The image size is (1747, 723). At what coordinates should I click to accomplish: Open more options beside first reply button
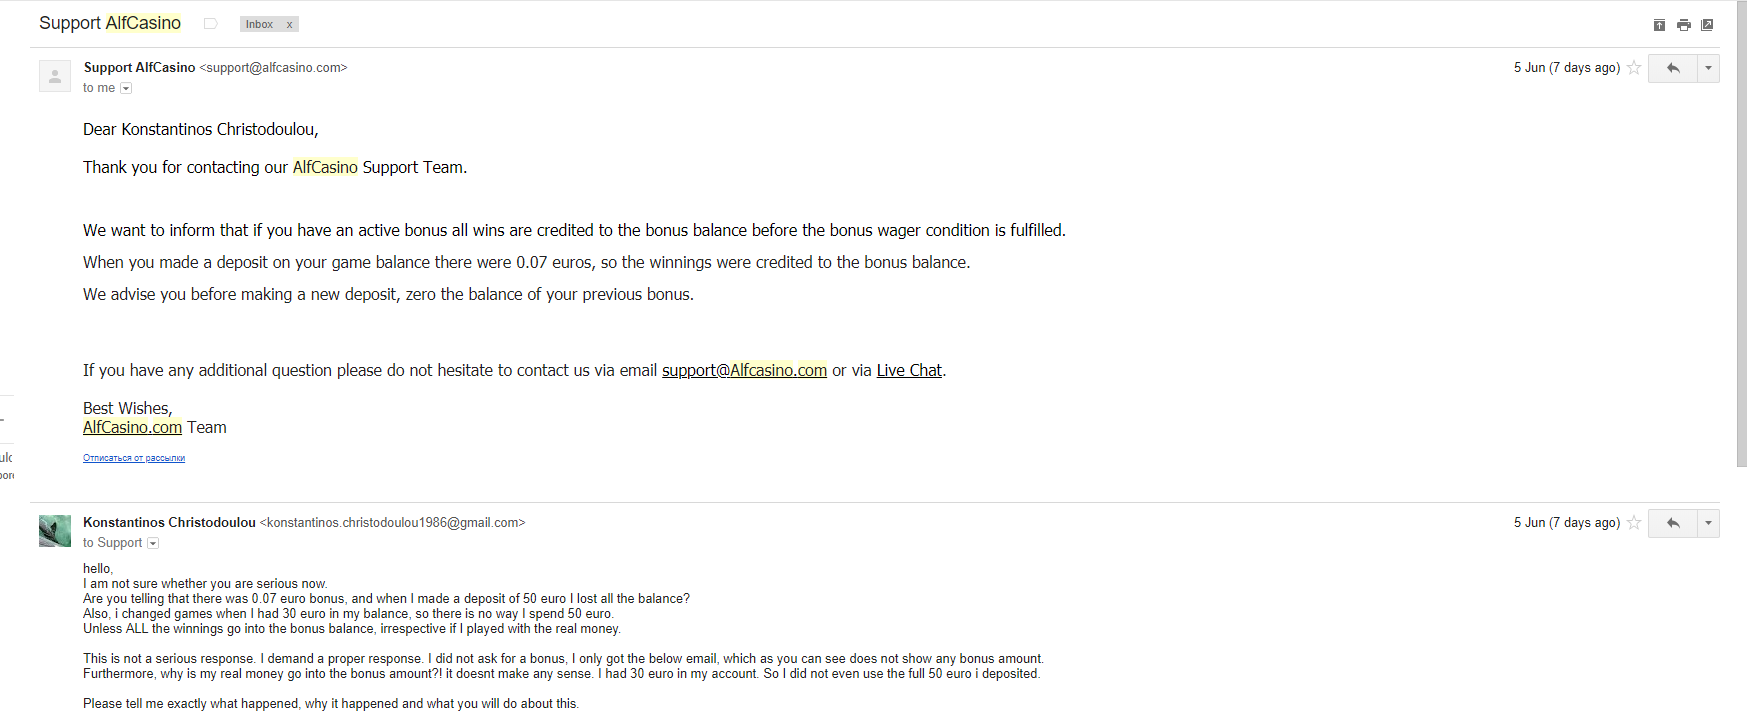(1708, 68)
